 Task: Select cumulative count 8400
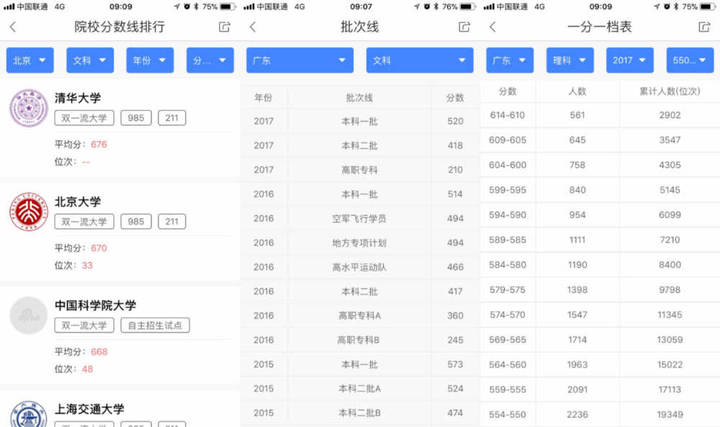tap(669, 265)
